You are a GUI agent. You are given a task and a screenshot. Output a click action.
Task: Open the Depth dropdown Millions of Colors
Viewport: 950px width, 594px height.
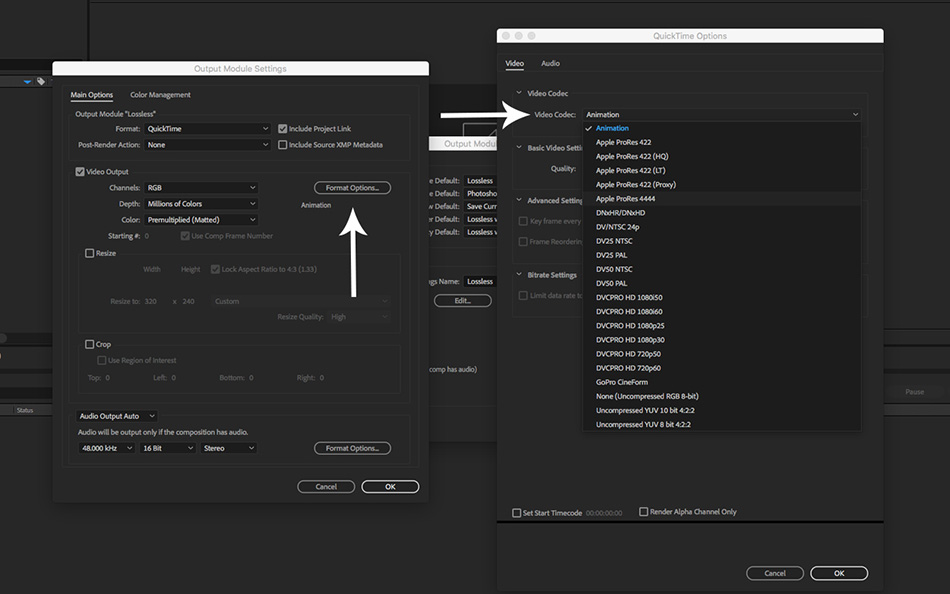click(x=202, y=204)
